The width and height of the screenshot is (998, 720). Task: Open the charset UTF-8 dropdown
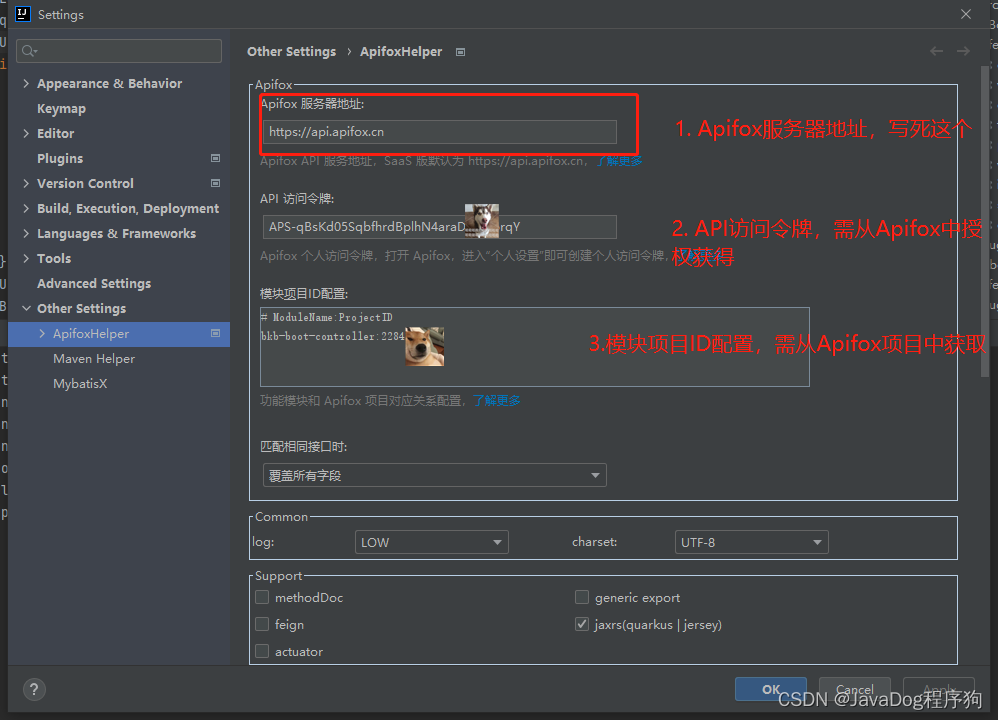(x=752, y=542)
